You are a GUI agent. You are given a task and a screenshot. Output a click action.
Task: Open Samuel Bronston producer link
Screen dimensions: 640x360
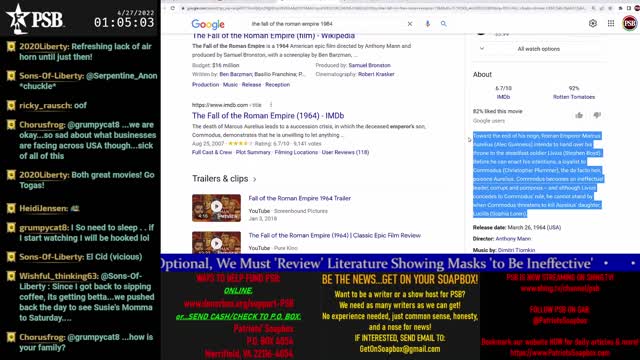(x=369, y=65)
